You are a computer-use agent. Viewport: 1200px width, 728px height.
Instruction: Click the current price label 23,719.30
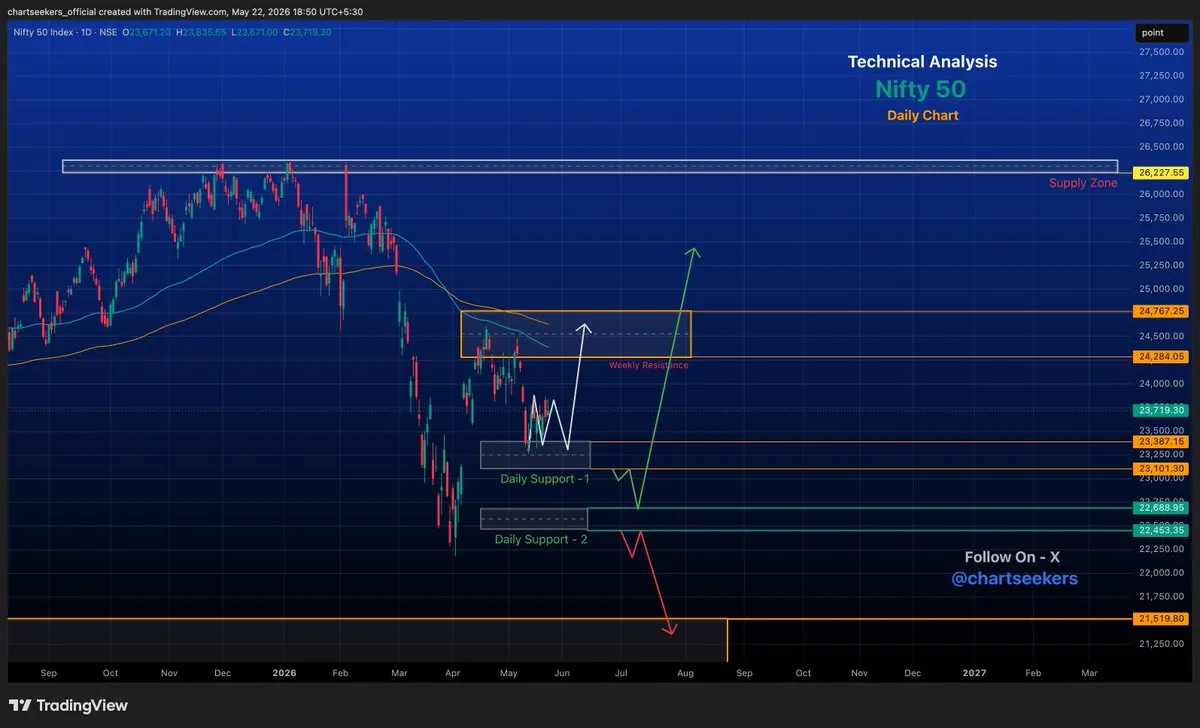pyautogui.click(x=1161, y=410)
